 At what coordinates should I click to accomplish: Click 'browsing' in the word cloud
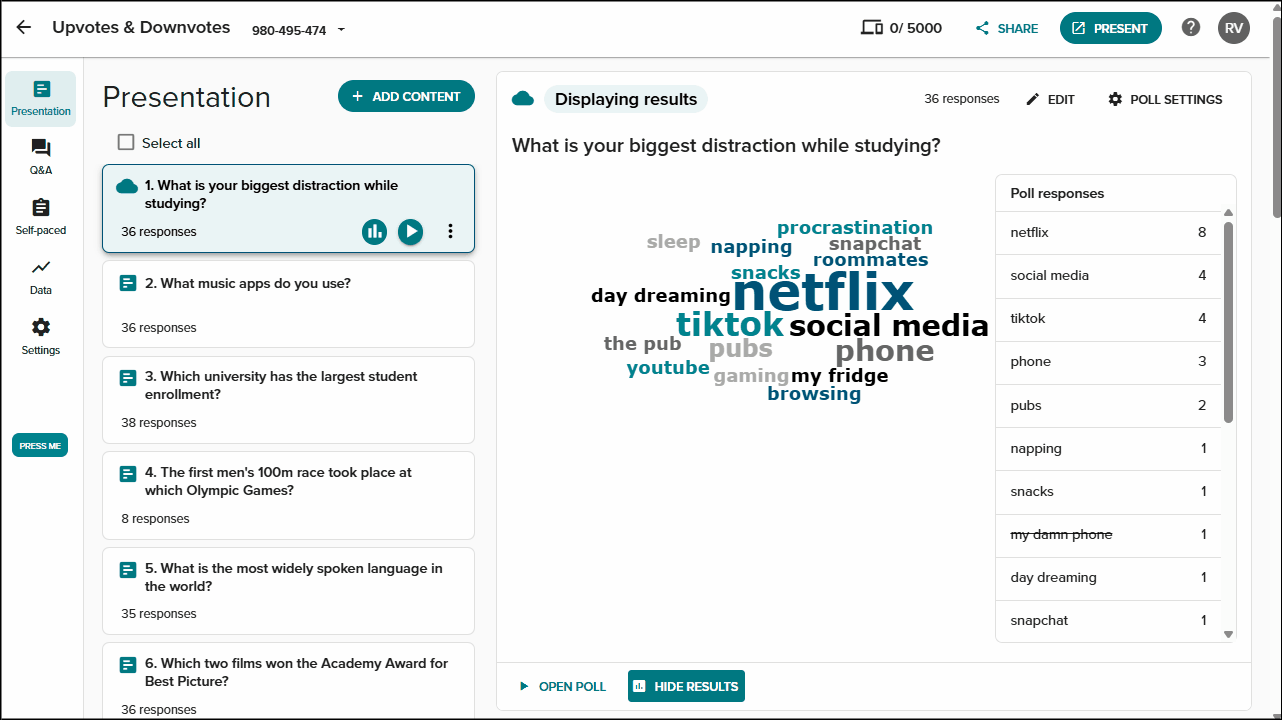pos(814,394)
